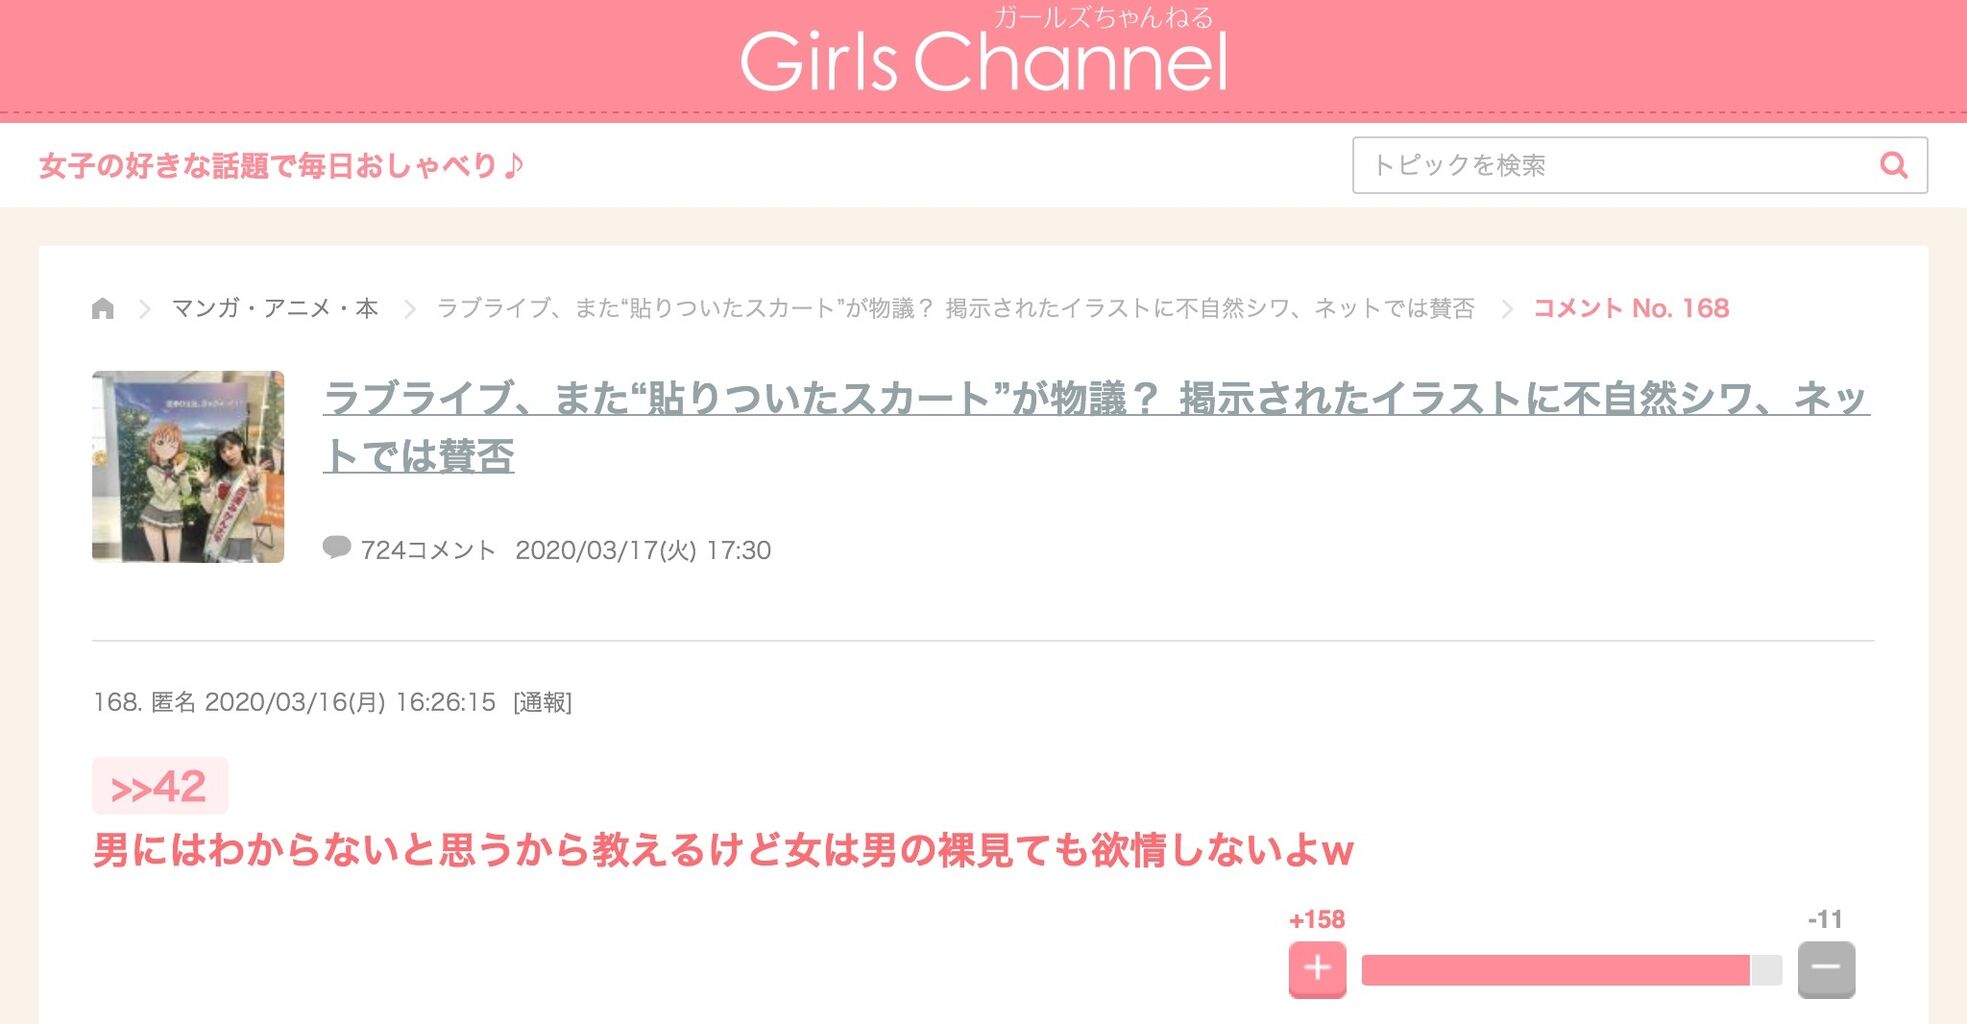Click the 女子の好きな話題 tagline text
This screenshot has width=1967, height=1024.
[281, 165]
